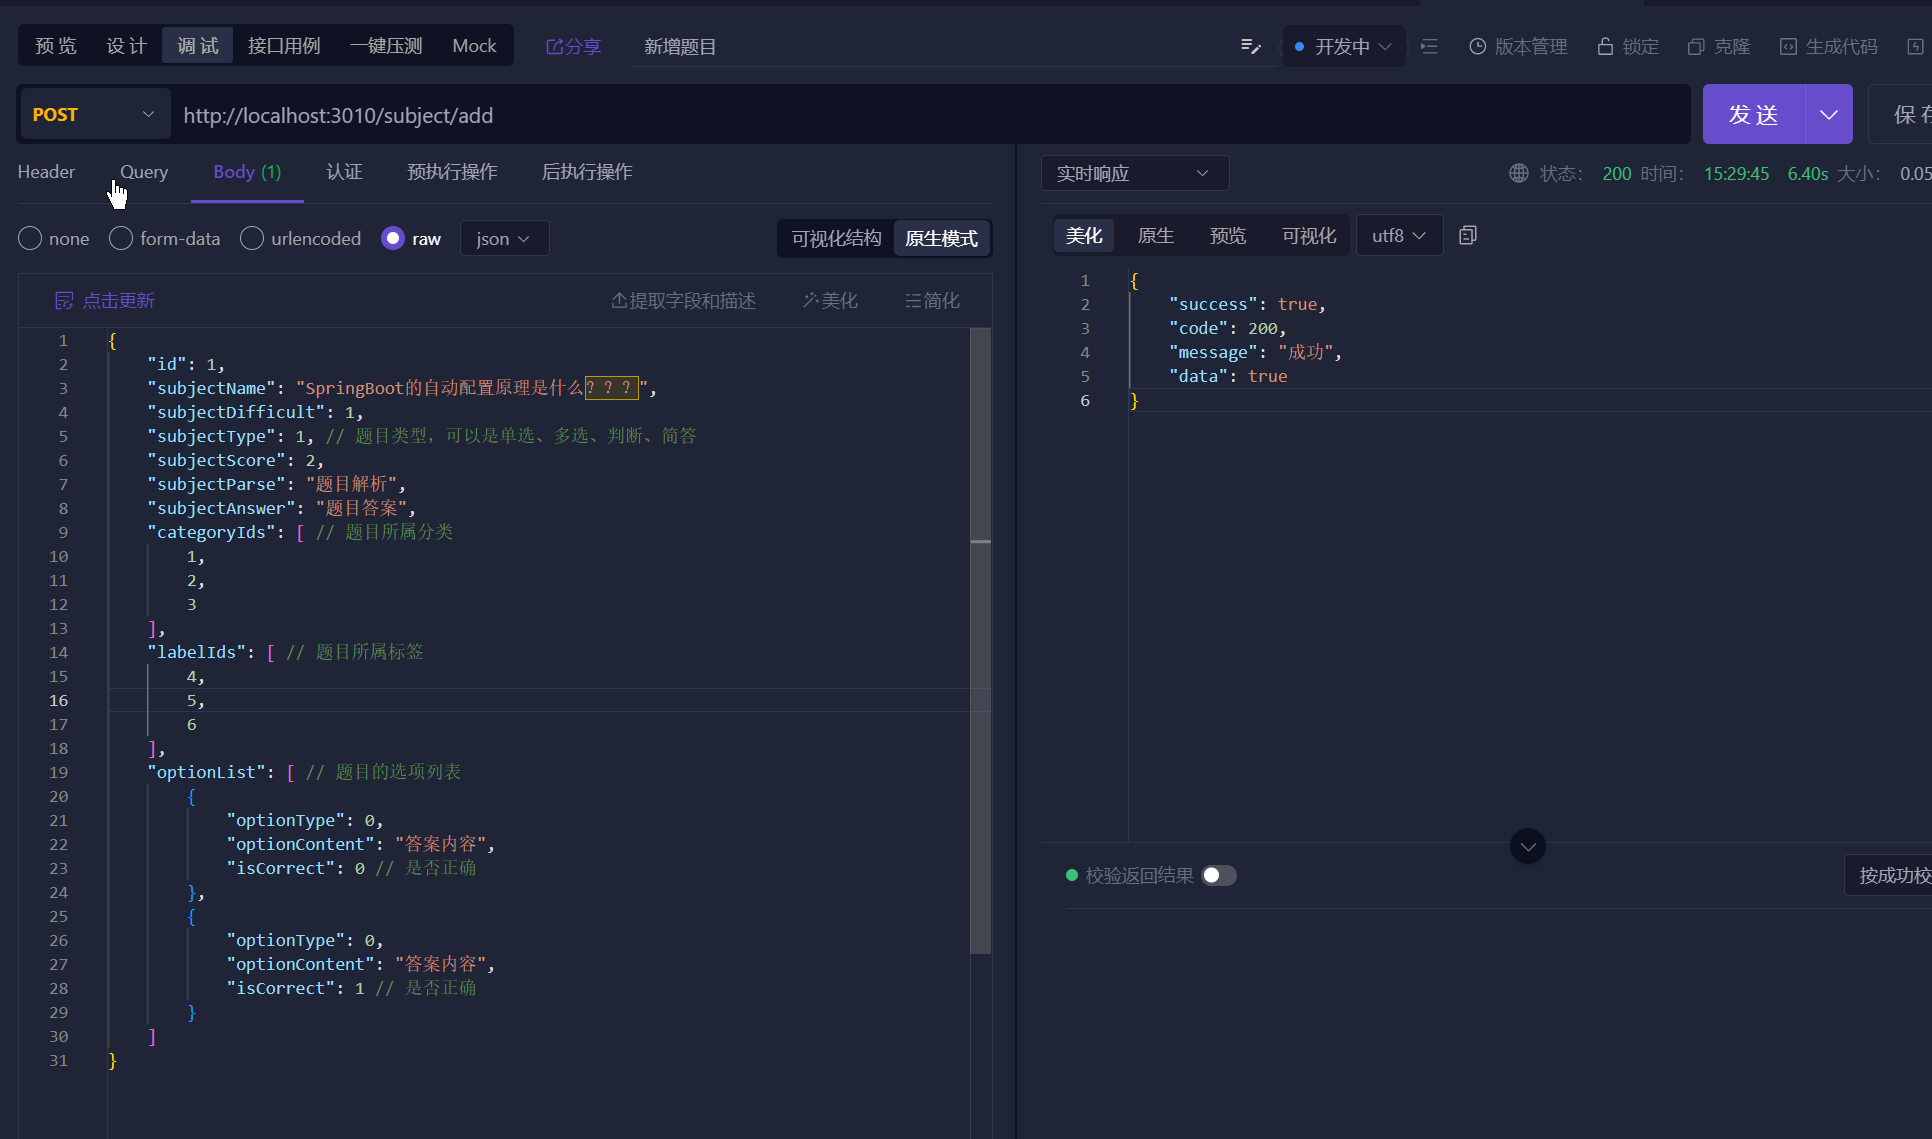This screenshot has width=1932, height=1139.
Task: Click the 克隆 clone button
Action: point(1719,46)
